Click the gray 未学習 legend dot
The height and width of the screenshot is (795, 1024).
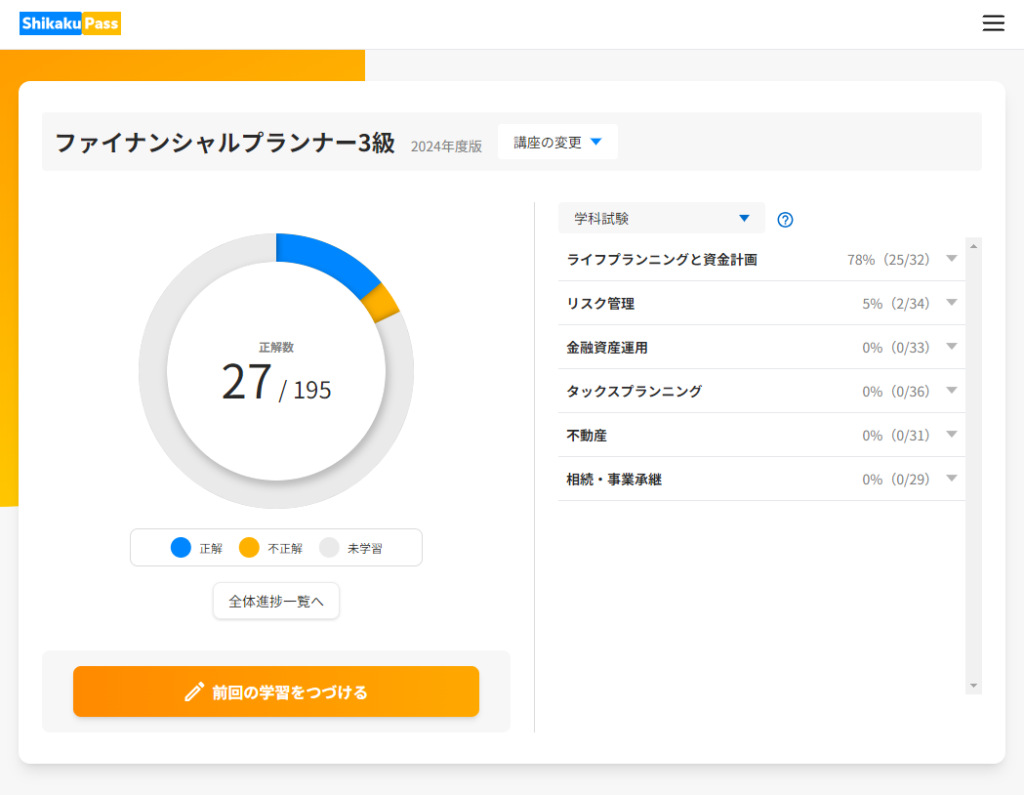click(x=329, y=548)
